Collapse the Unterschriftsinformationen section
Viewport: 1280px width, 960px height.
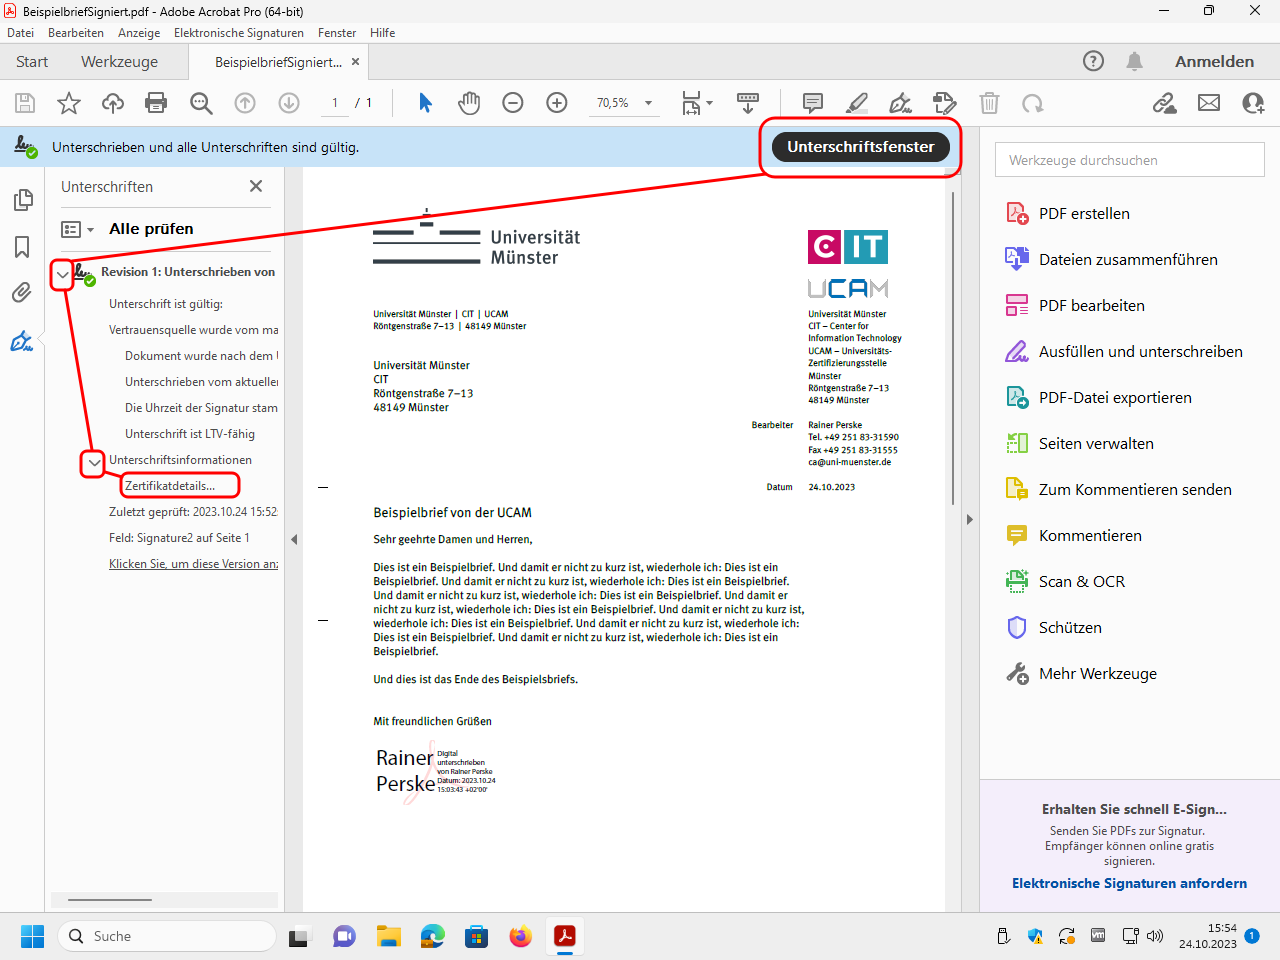(94, 462)
